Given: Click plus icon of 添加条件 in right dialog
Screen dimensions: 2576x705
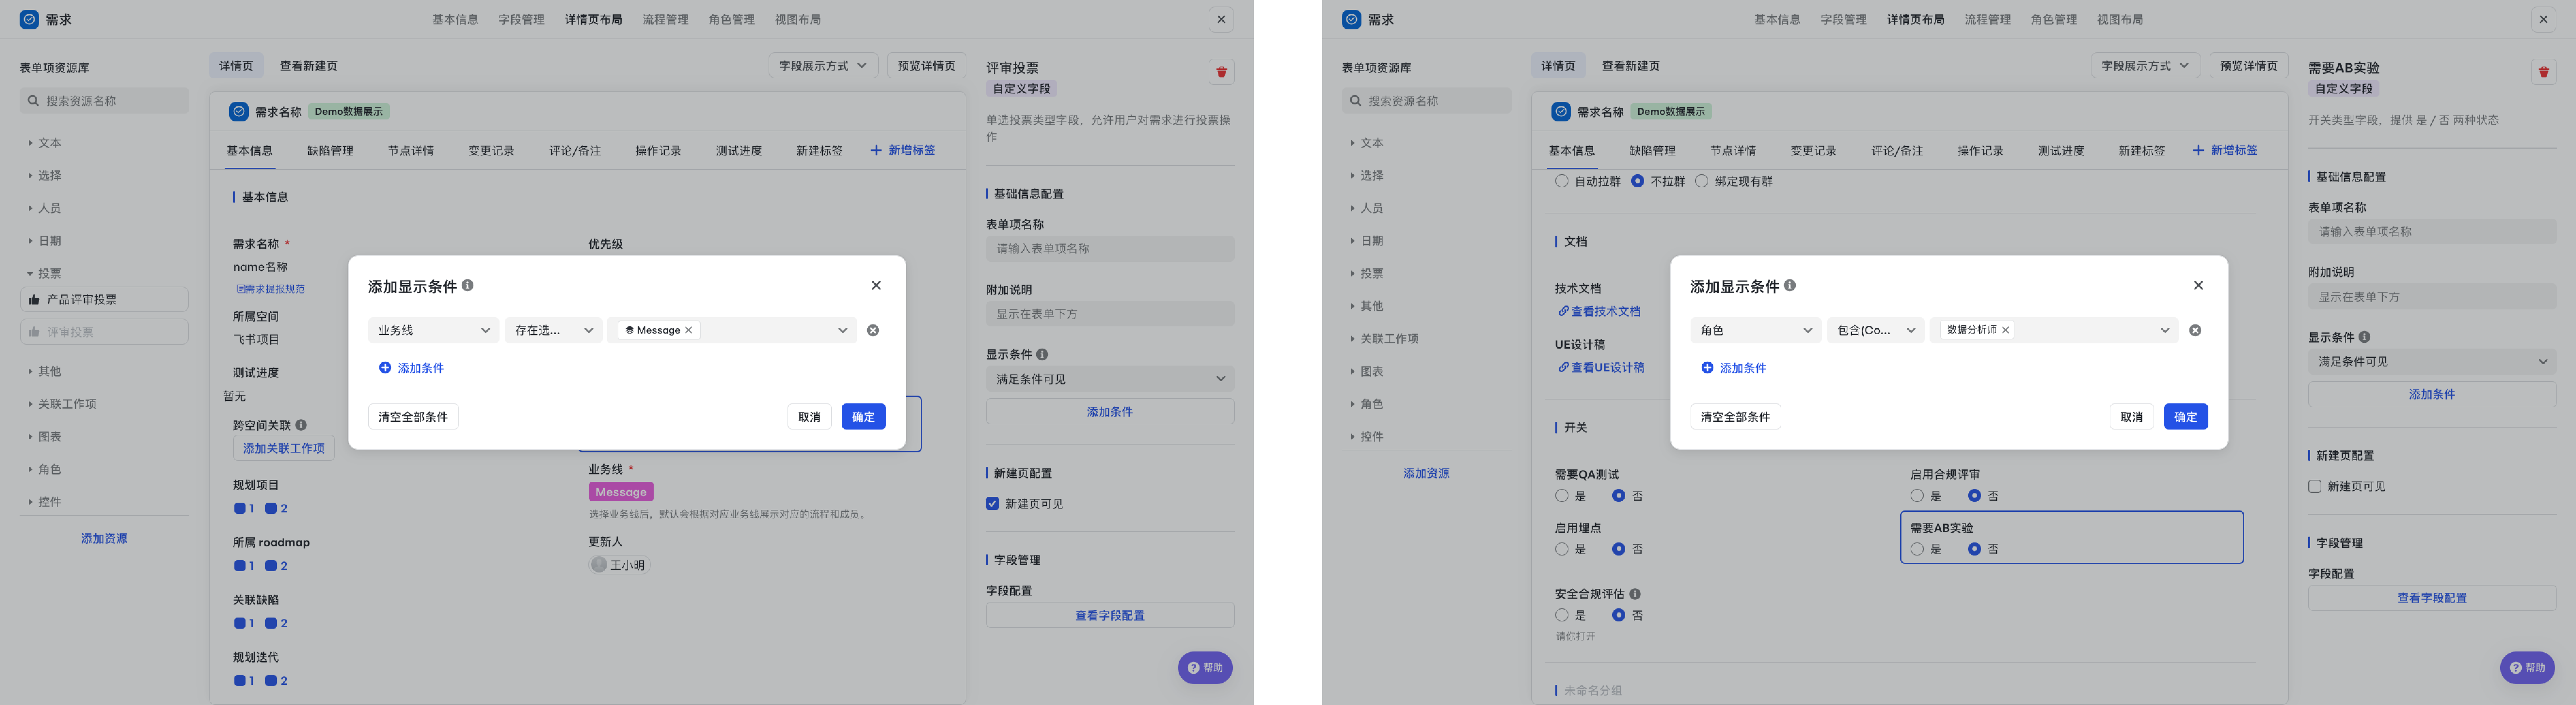Looking at the screenshot, I should 1707,368.
